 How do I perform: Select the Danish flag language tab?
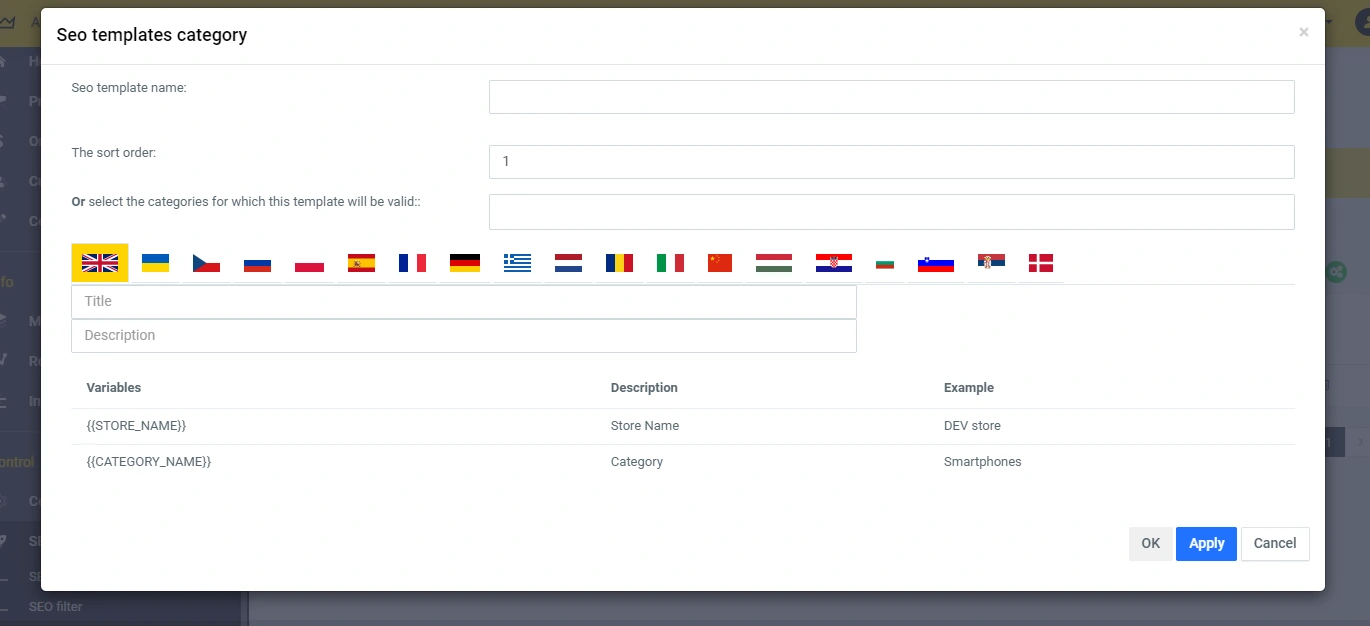(1041, 263)
